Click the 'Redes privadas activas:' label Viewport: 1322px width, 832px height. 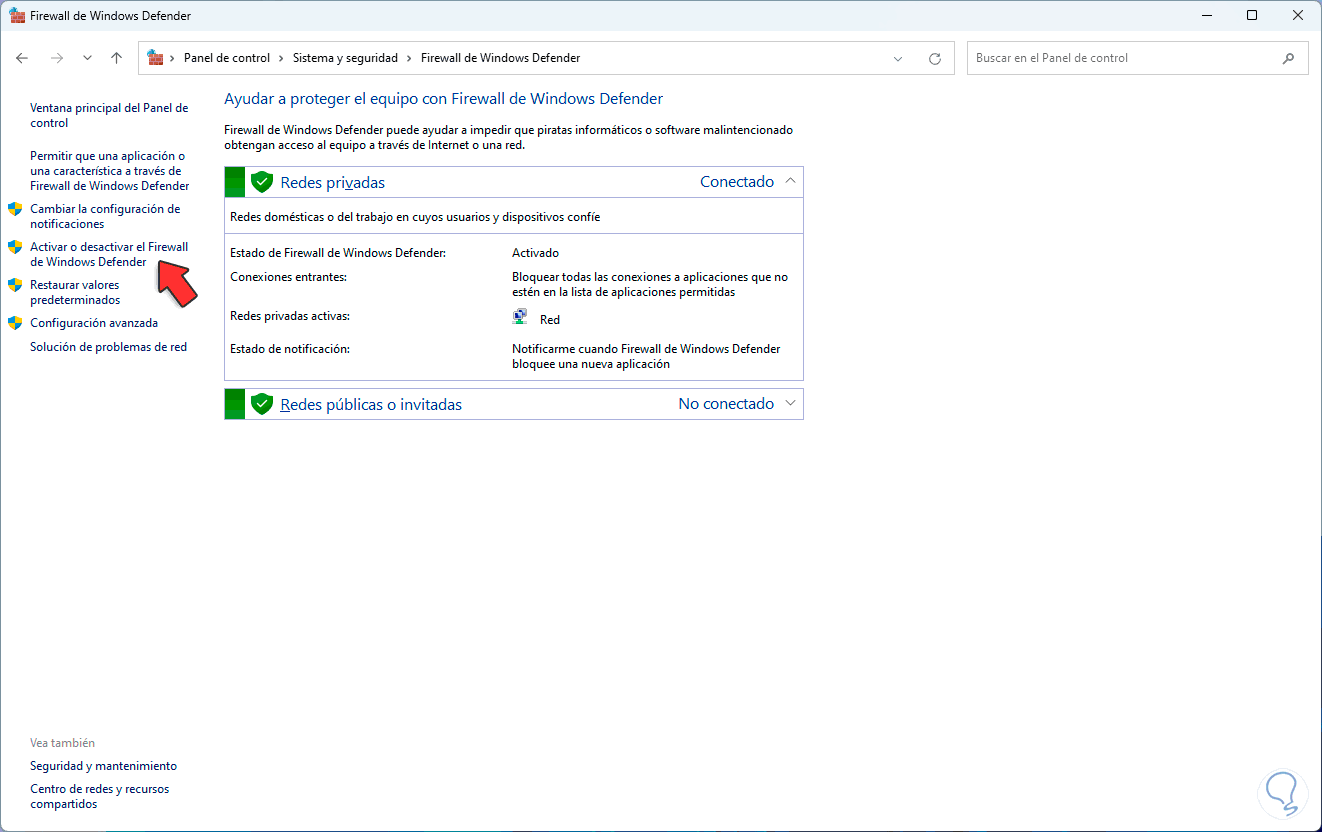(290, 316)
